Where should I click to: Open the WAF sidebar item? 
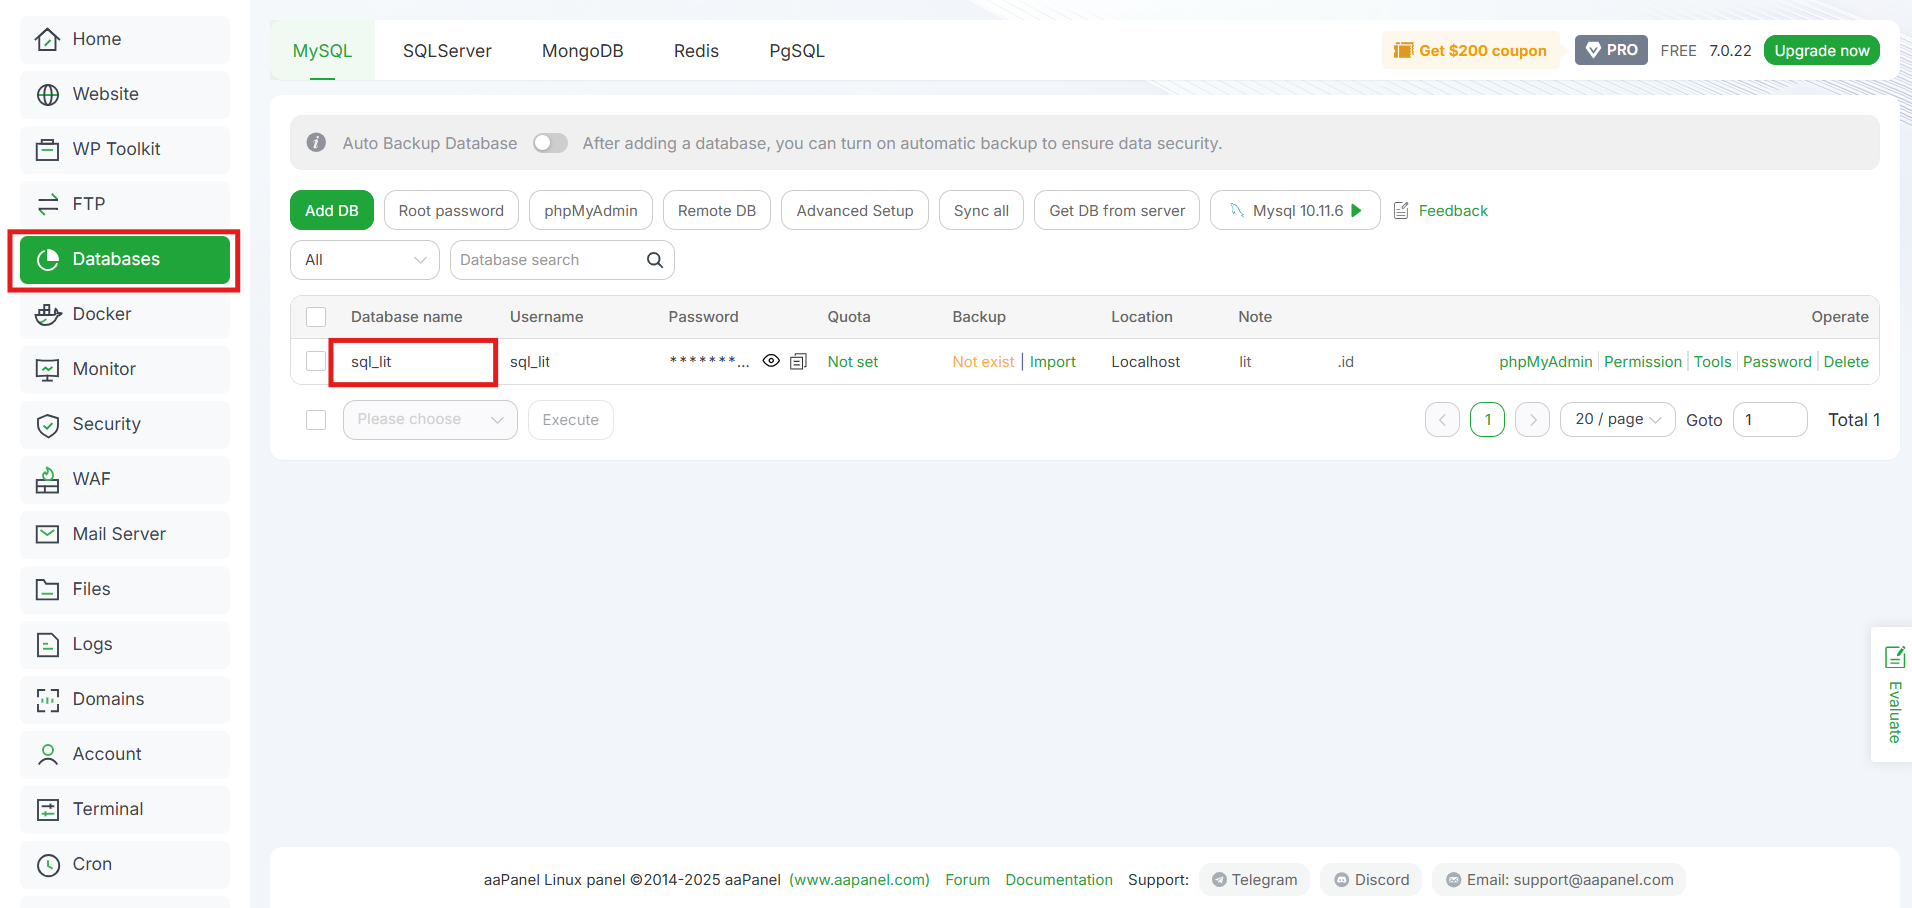pos(91,479)
